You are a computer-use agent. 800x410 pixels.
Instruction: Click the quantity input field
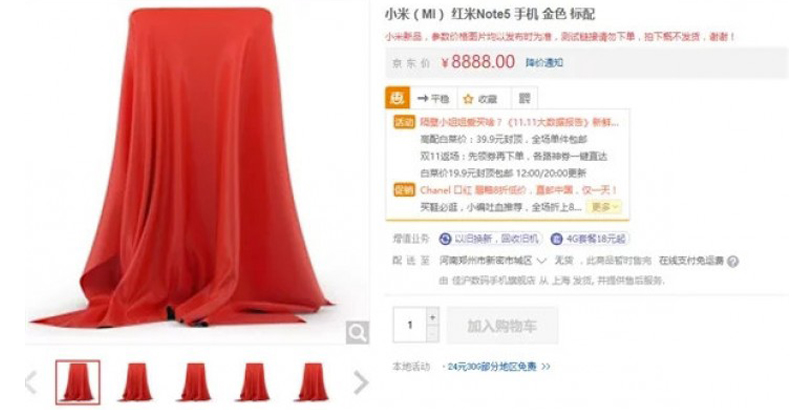(410, 325)
